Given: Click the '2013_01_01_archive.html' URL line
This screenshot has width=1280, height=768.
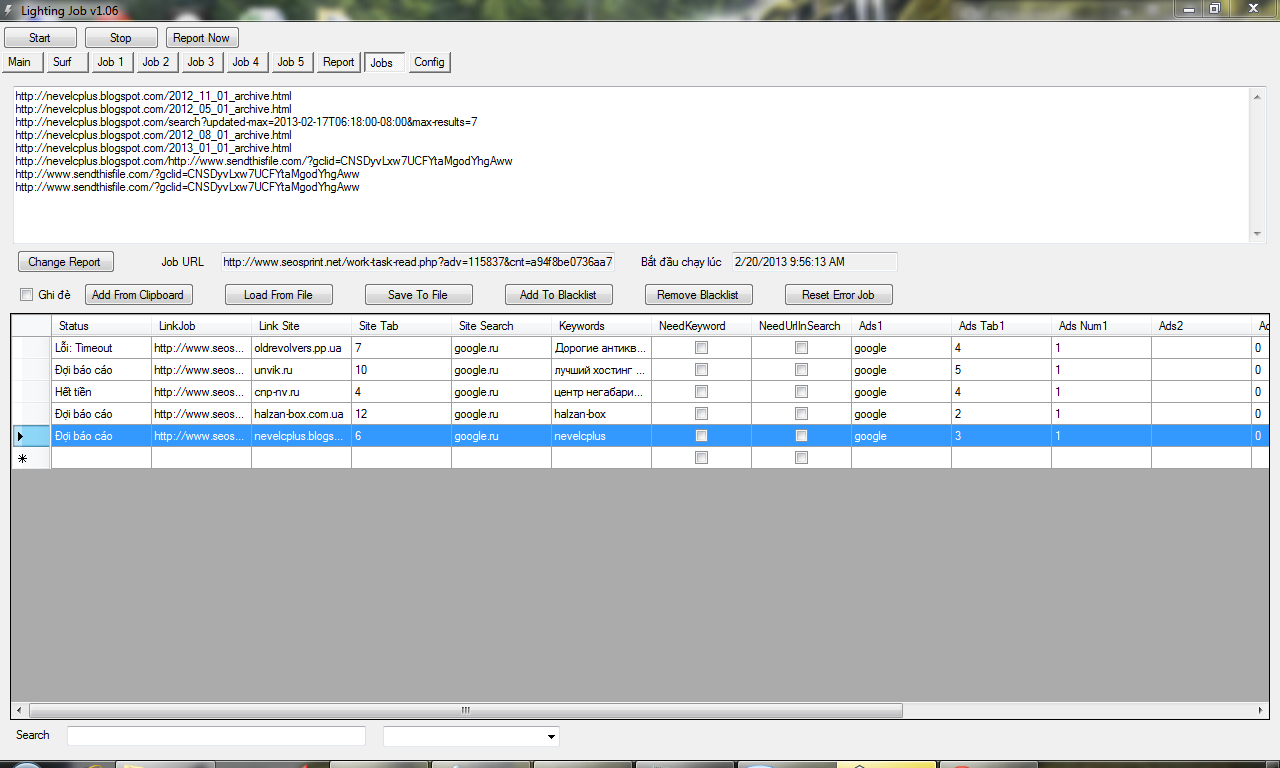Looking at the screenshot, I should coord(154,148).
